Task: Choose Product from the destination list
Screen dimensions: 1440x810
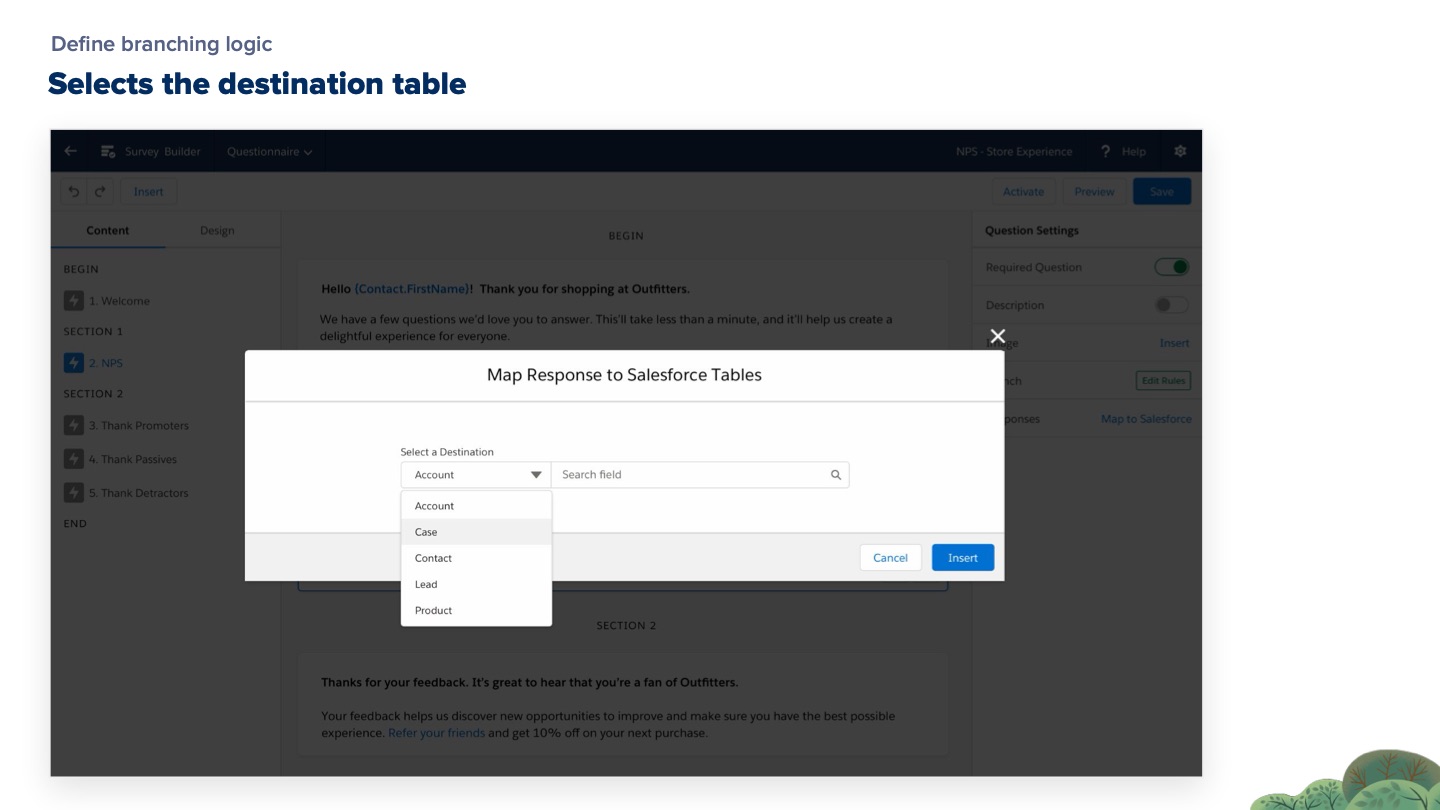Action: (476, 610)
